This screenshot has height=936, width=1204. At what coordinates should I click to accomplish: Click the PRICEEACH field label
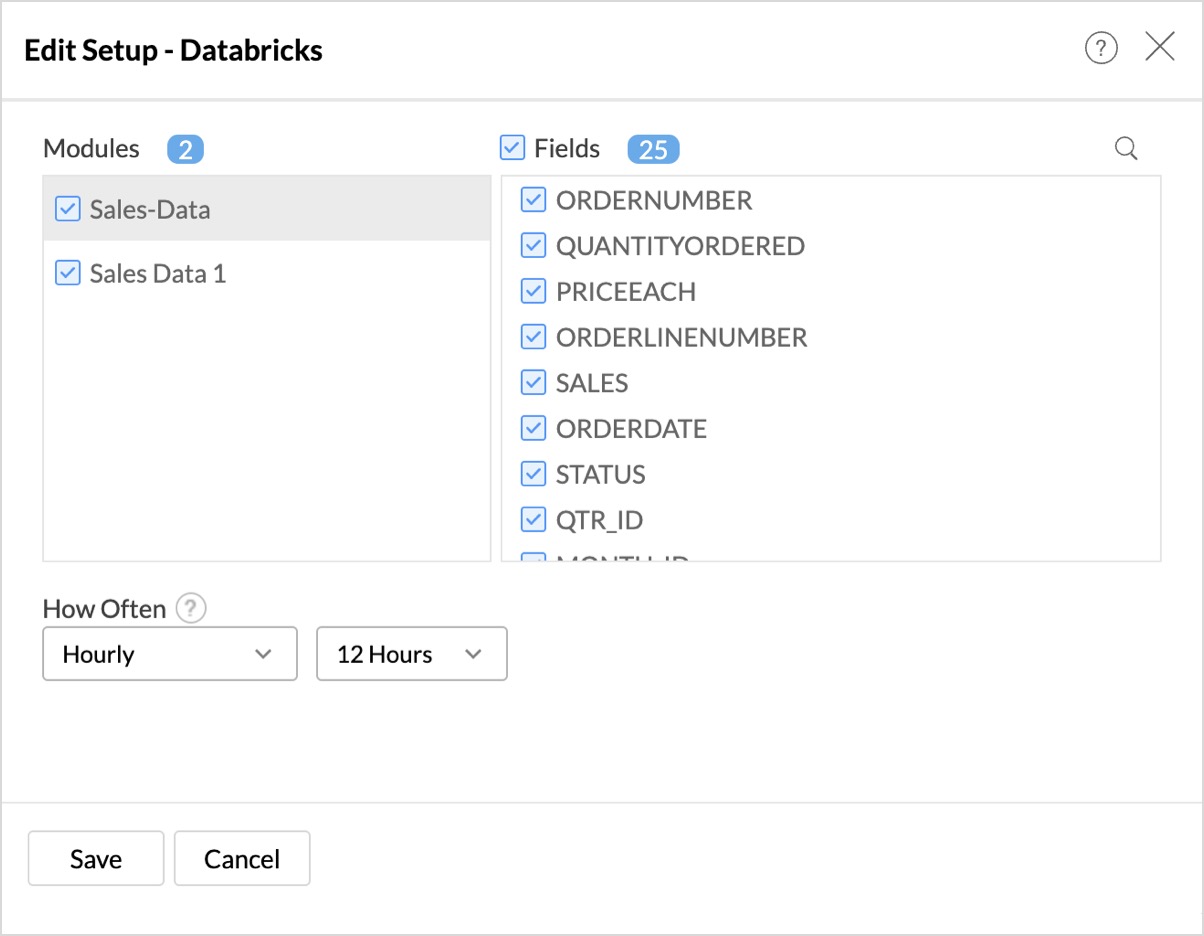[x=626, y=291]
